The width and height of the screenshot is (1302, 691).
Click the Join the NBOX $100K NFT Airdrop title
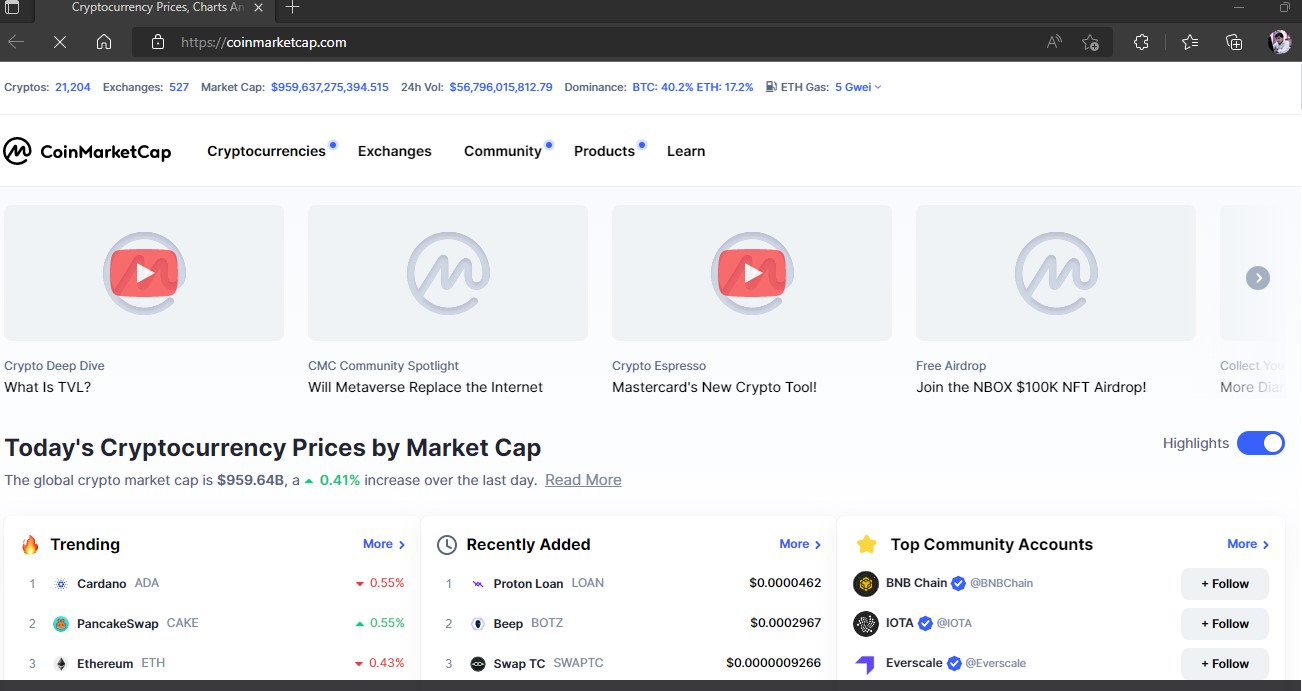1031,387
